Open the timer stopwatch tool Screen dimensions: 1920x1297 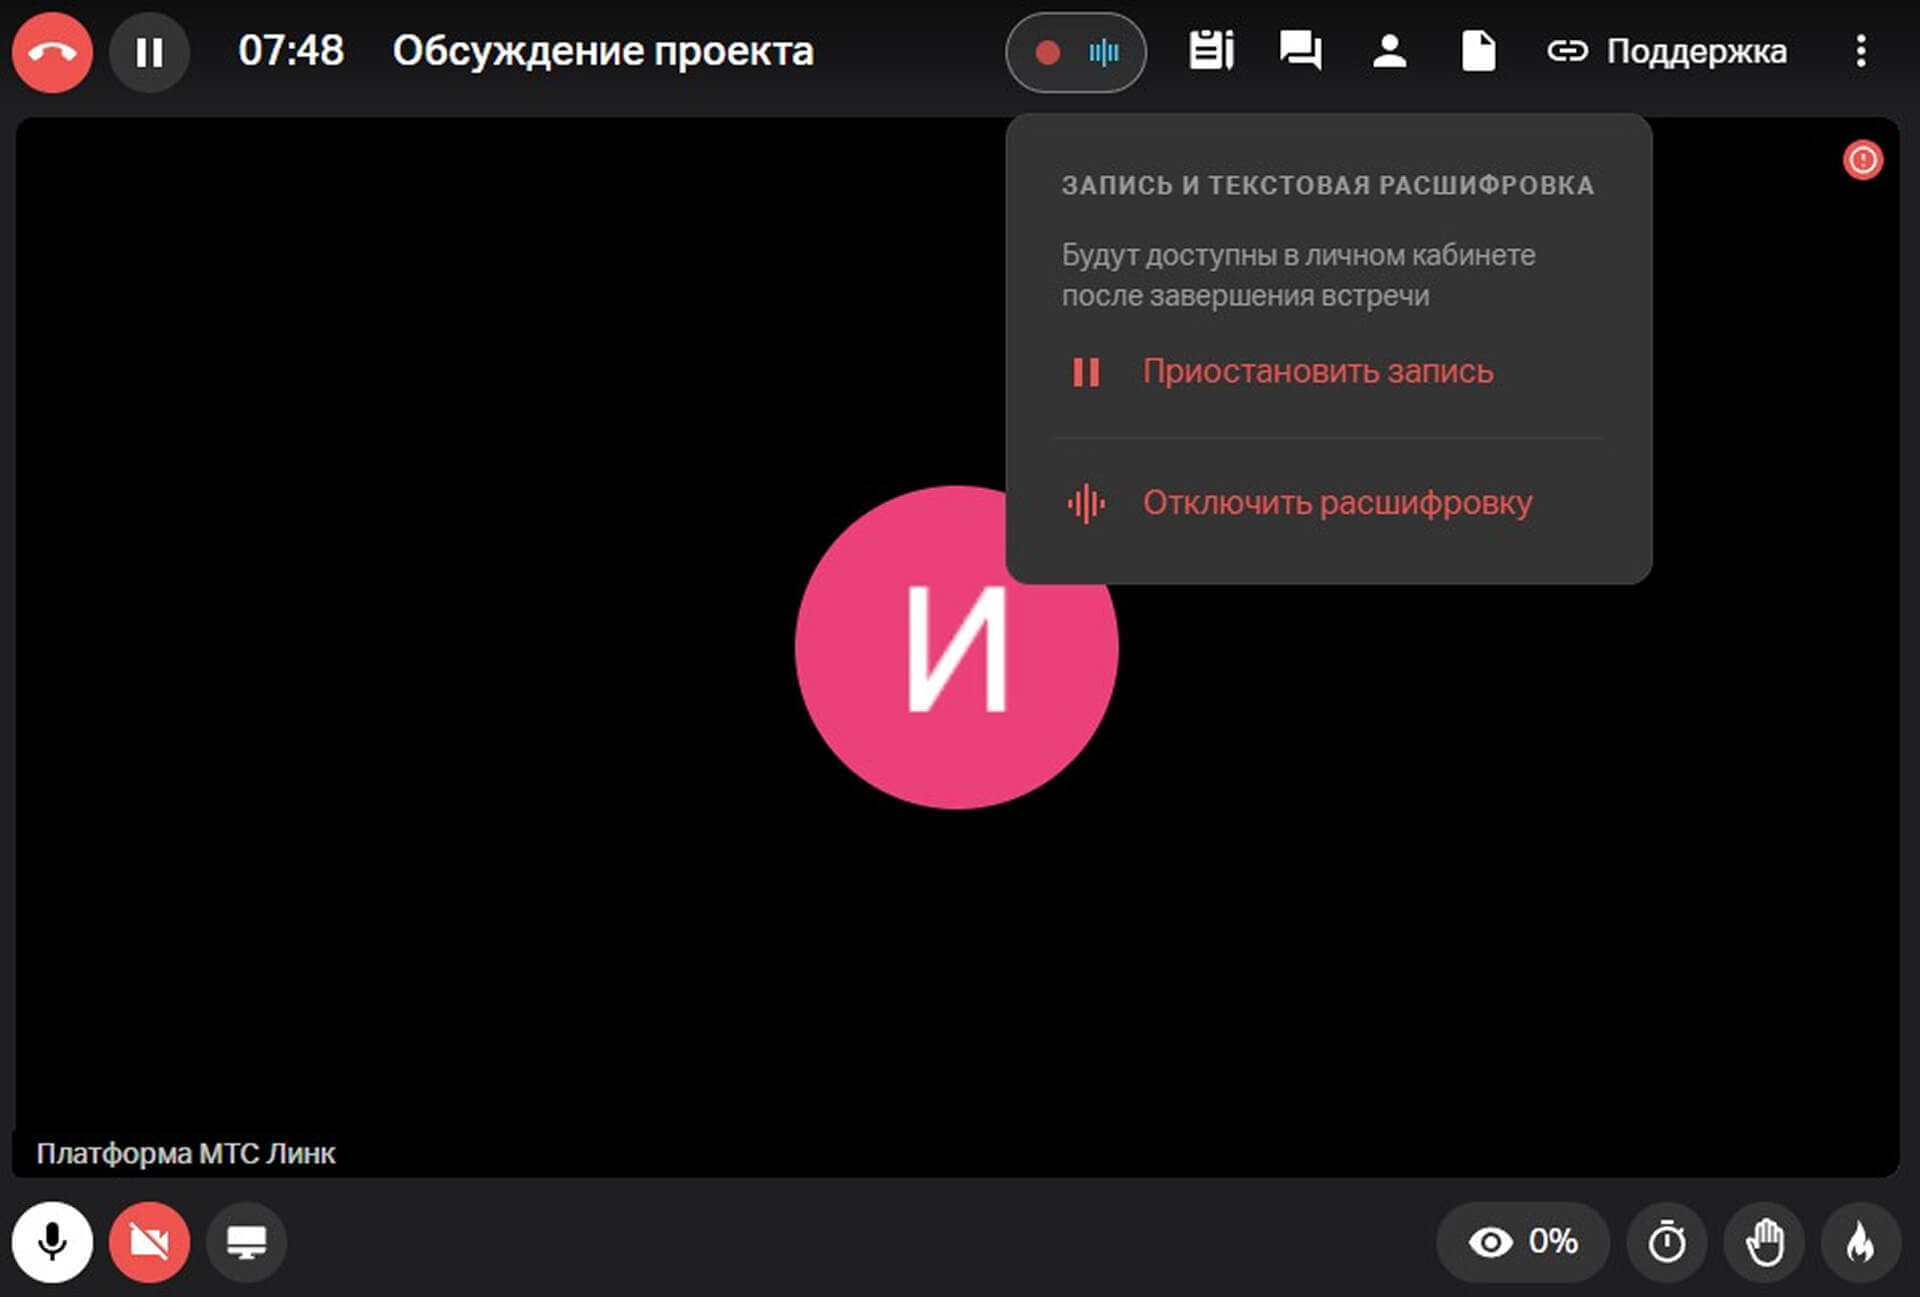pyautogui.click(x=1666, y=1242)
